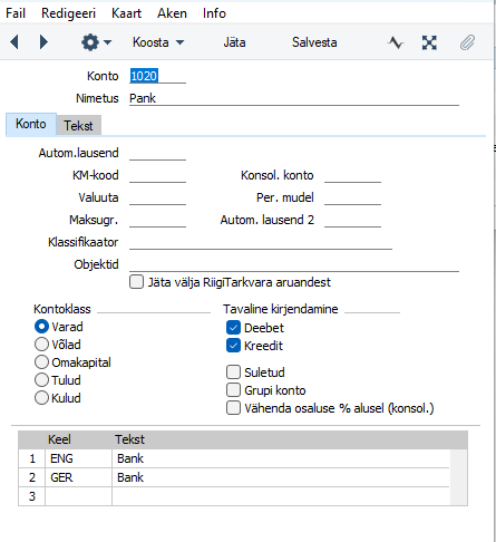This screenshot has height=542, width=496.
Task: Switch to the Tekst tab
Action: tap(78, 125)
